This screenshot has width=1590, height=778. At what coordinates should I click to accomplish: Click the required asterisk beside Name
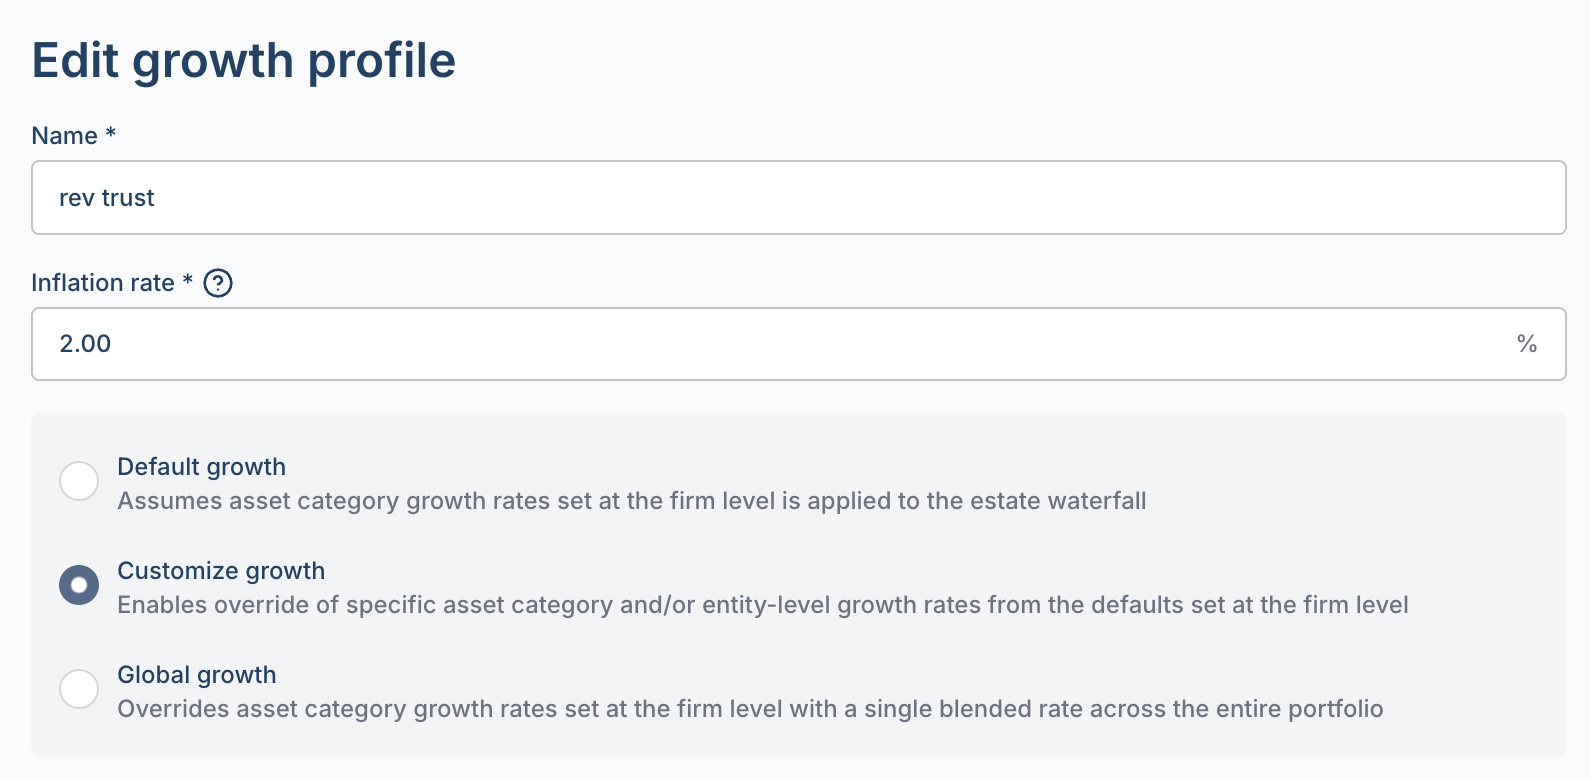(111, 133)
